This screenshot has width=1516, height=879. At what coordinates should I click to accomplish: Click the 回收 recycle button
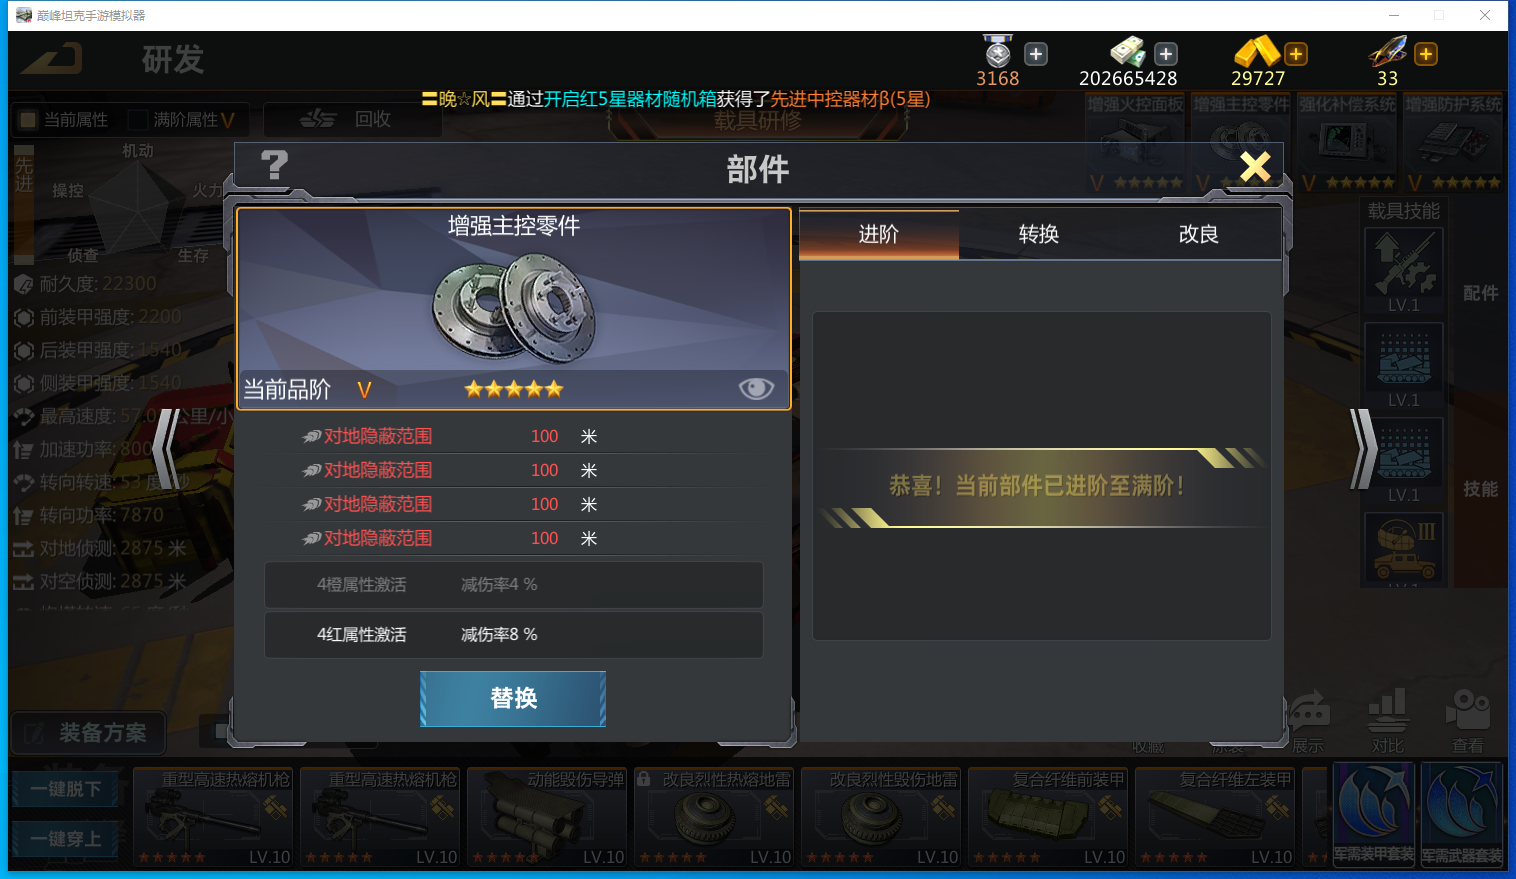coord(345,119)
